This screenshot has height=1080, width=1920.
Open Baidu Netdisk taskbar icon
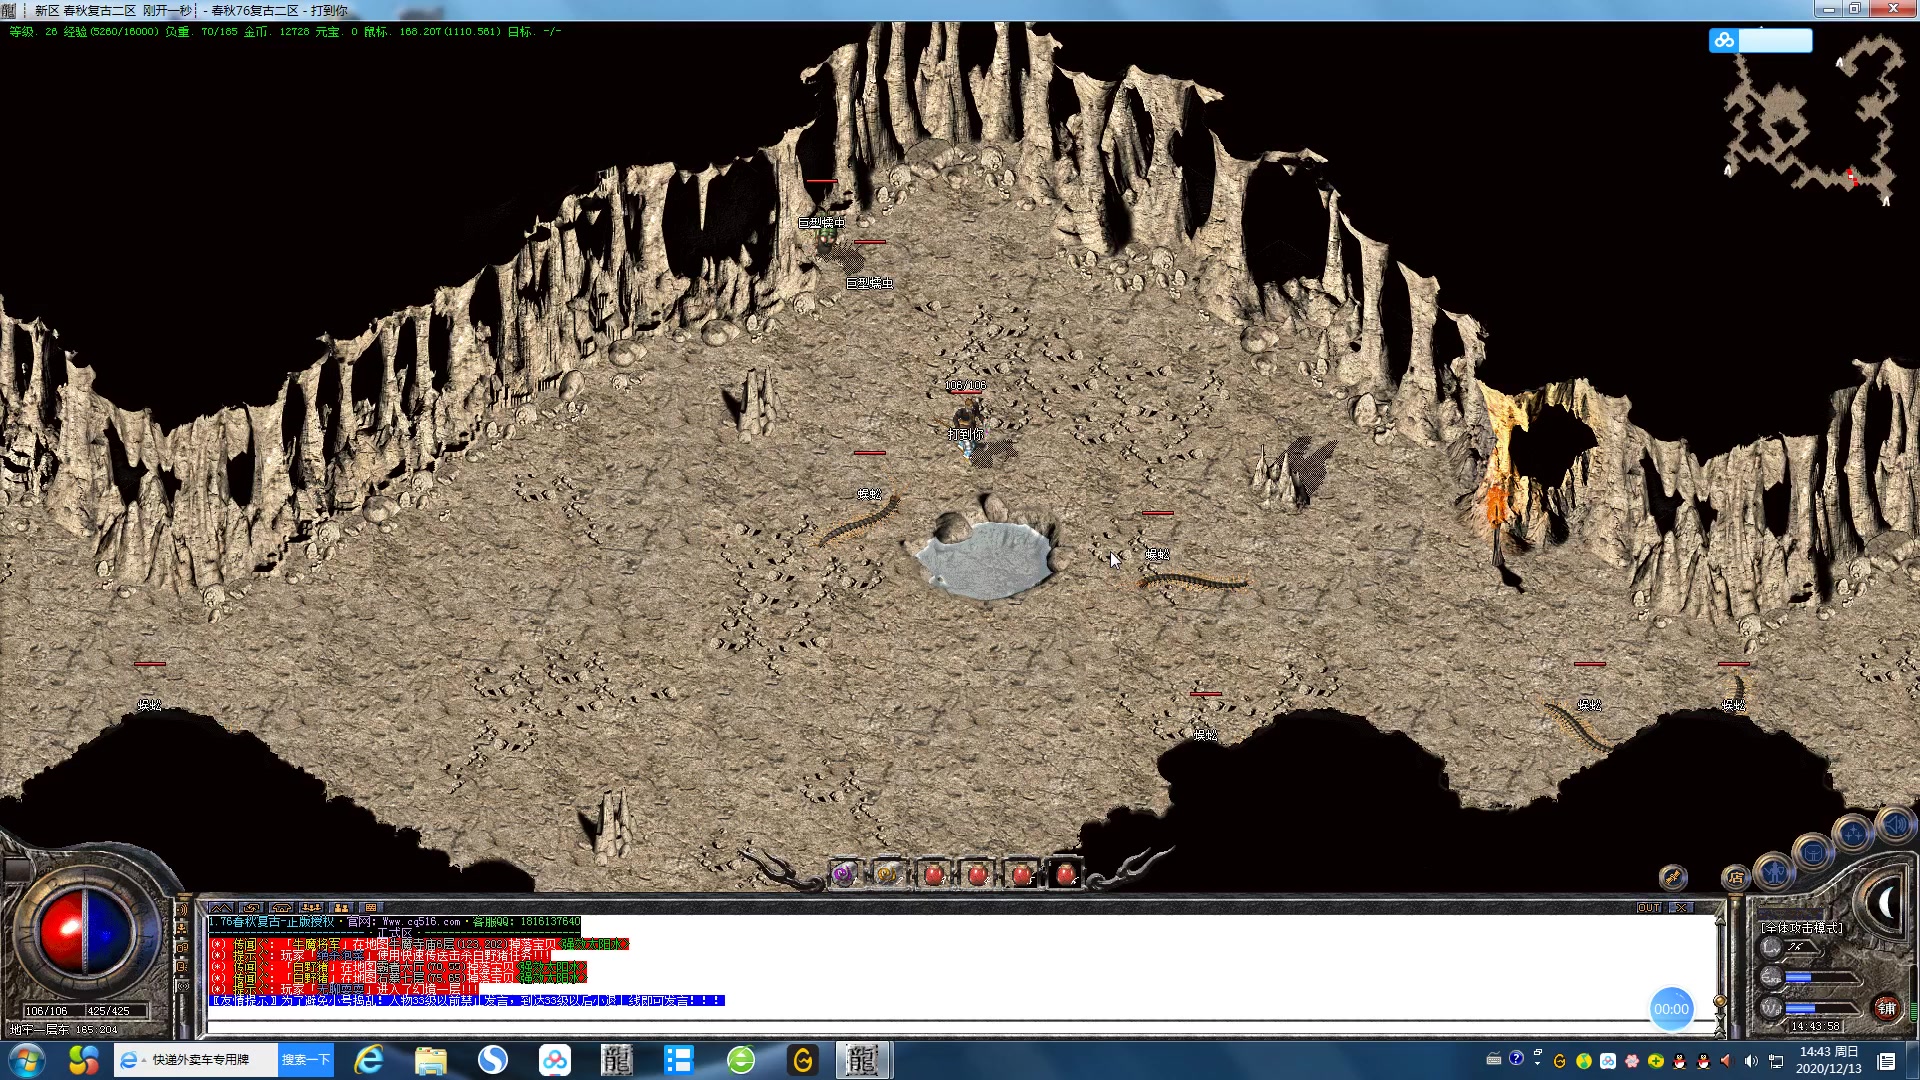pos(555,1060)
